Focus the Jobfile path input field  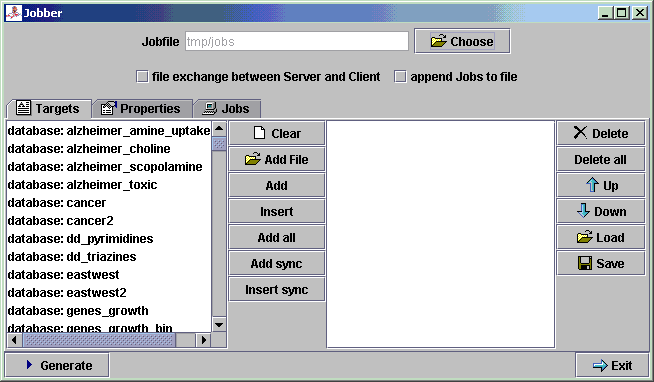[x=297, y=41]
